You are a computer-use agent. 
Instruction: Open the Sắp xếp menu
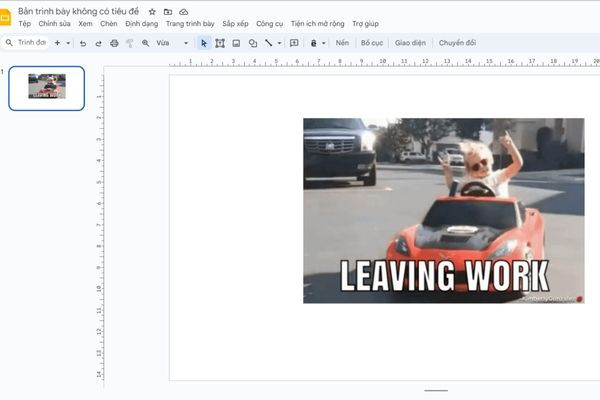coord(235,24)
